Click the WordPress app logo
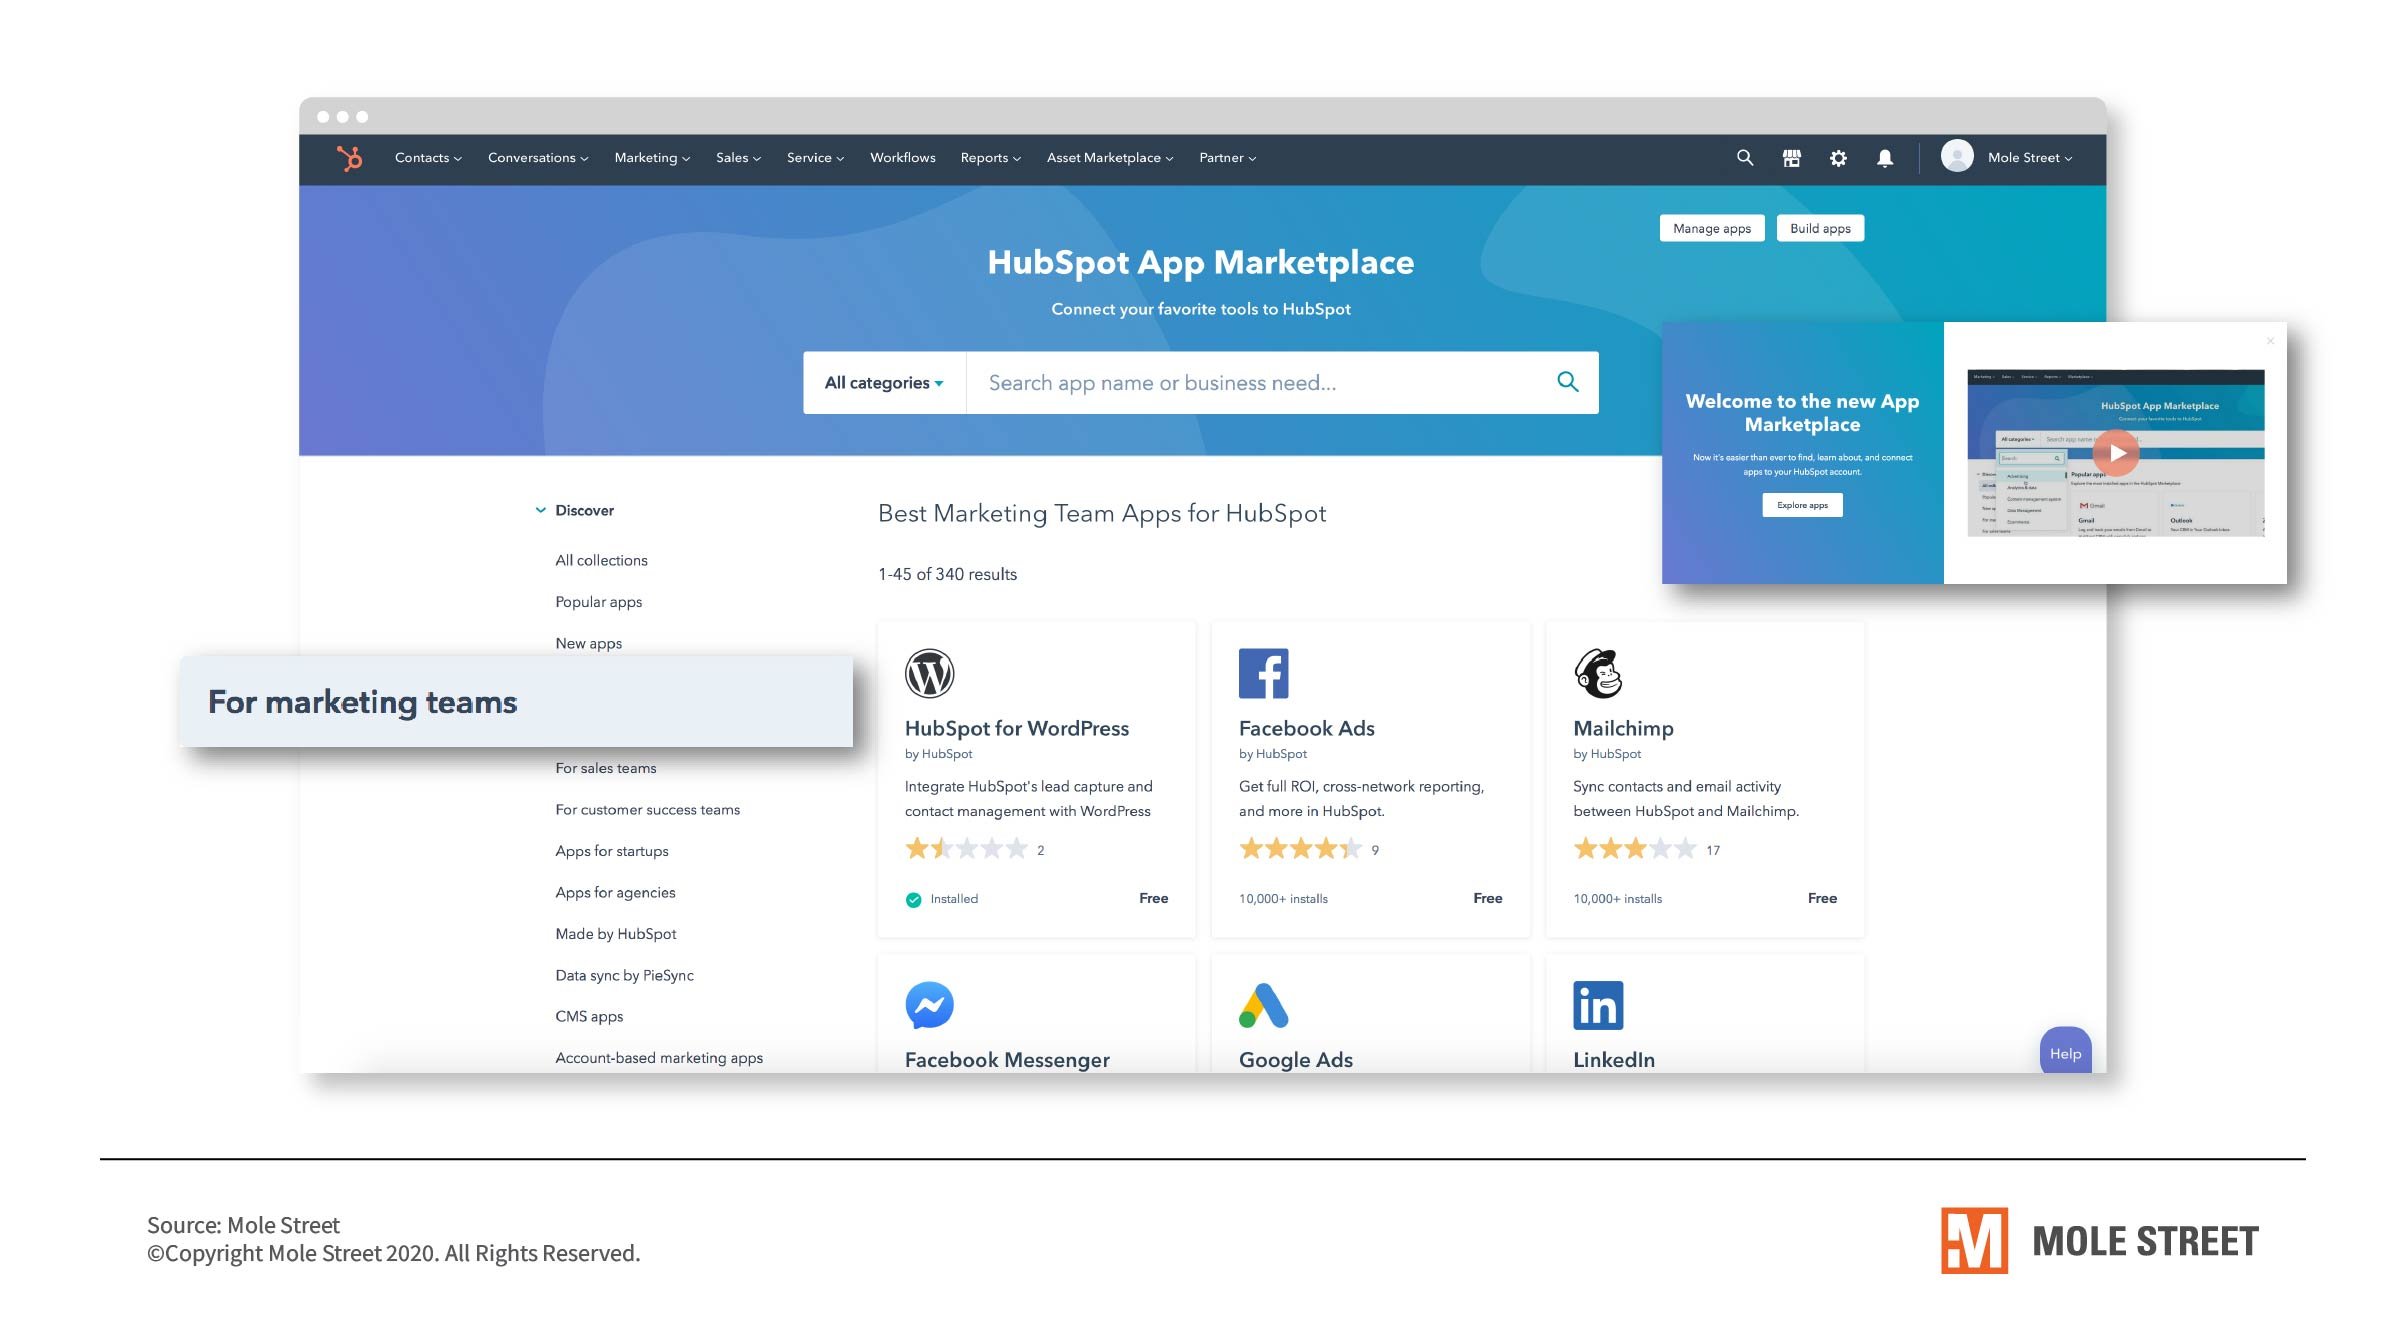This screenshot has width=2400, height=1321. (x=929, y=673)
